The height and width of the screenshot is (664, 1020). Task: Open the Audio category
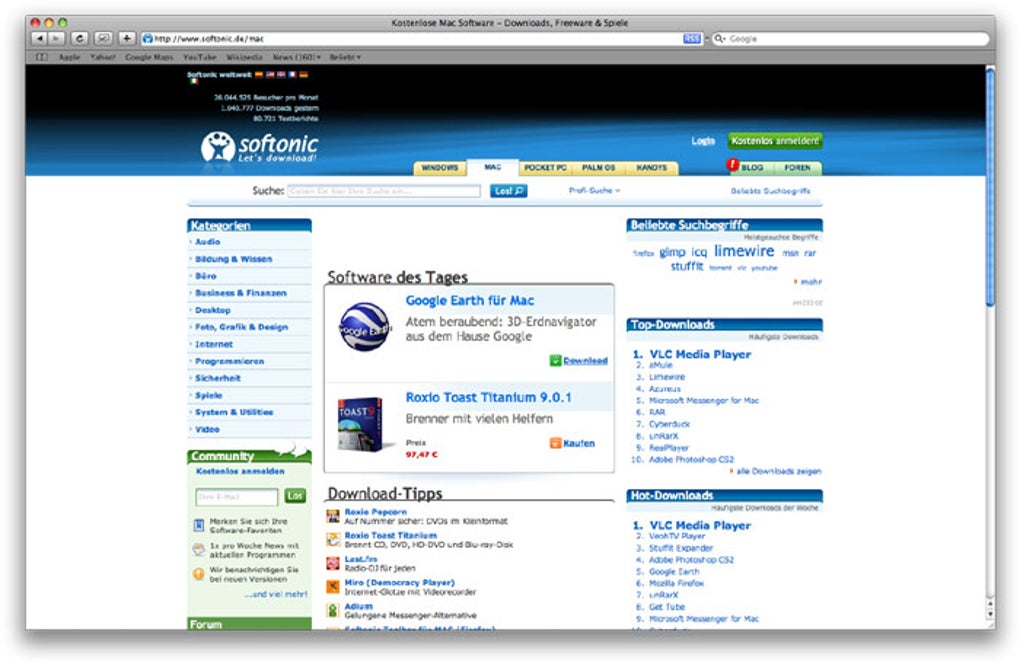208,242
